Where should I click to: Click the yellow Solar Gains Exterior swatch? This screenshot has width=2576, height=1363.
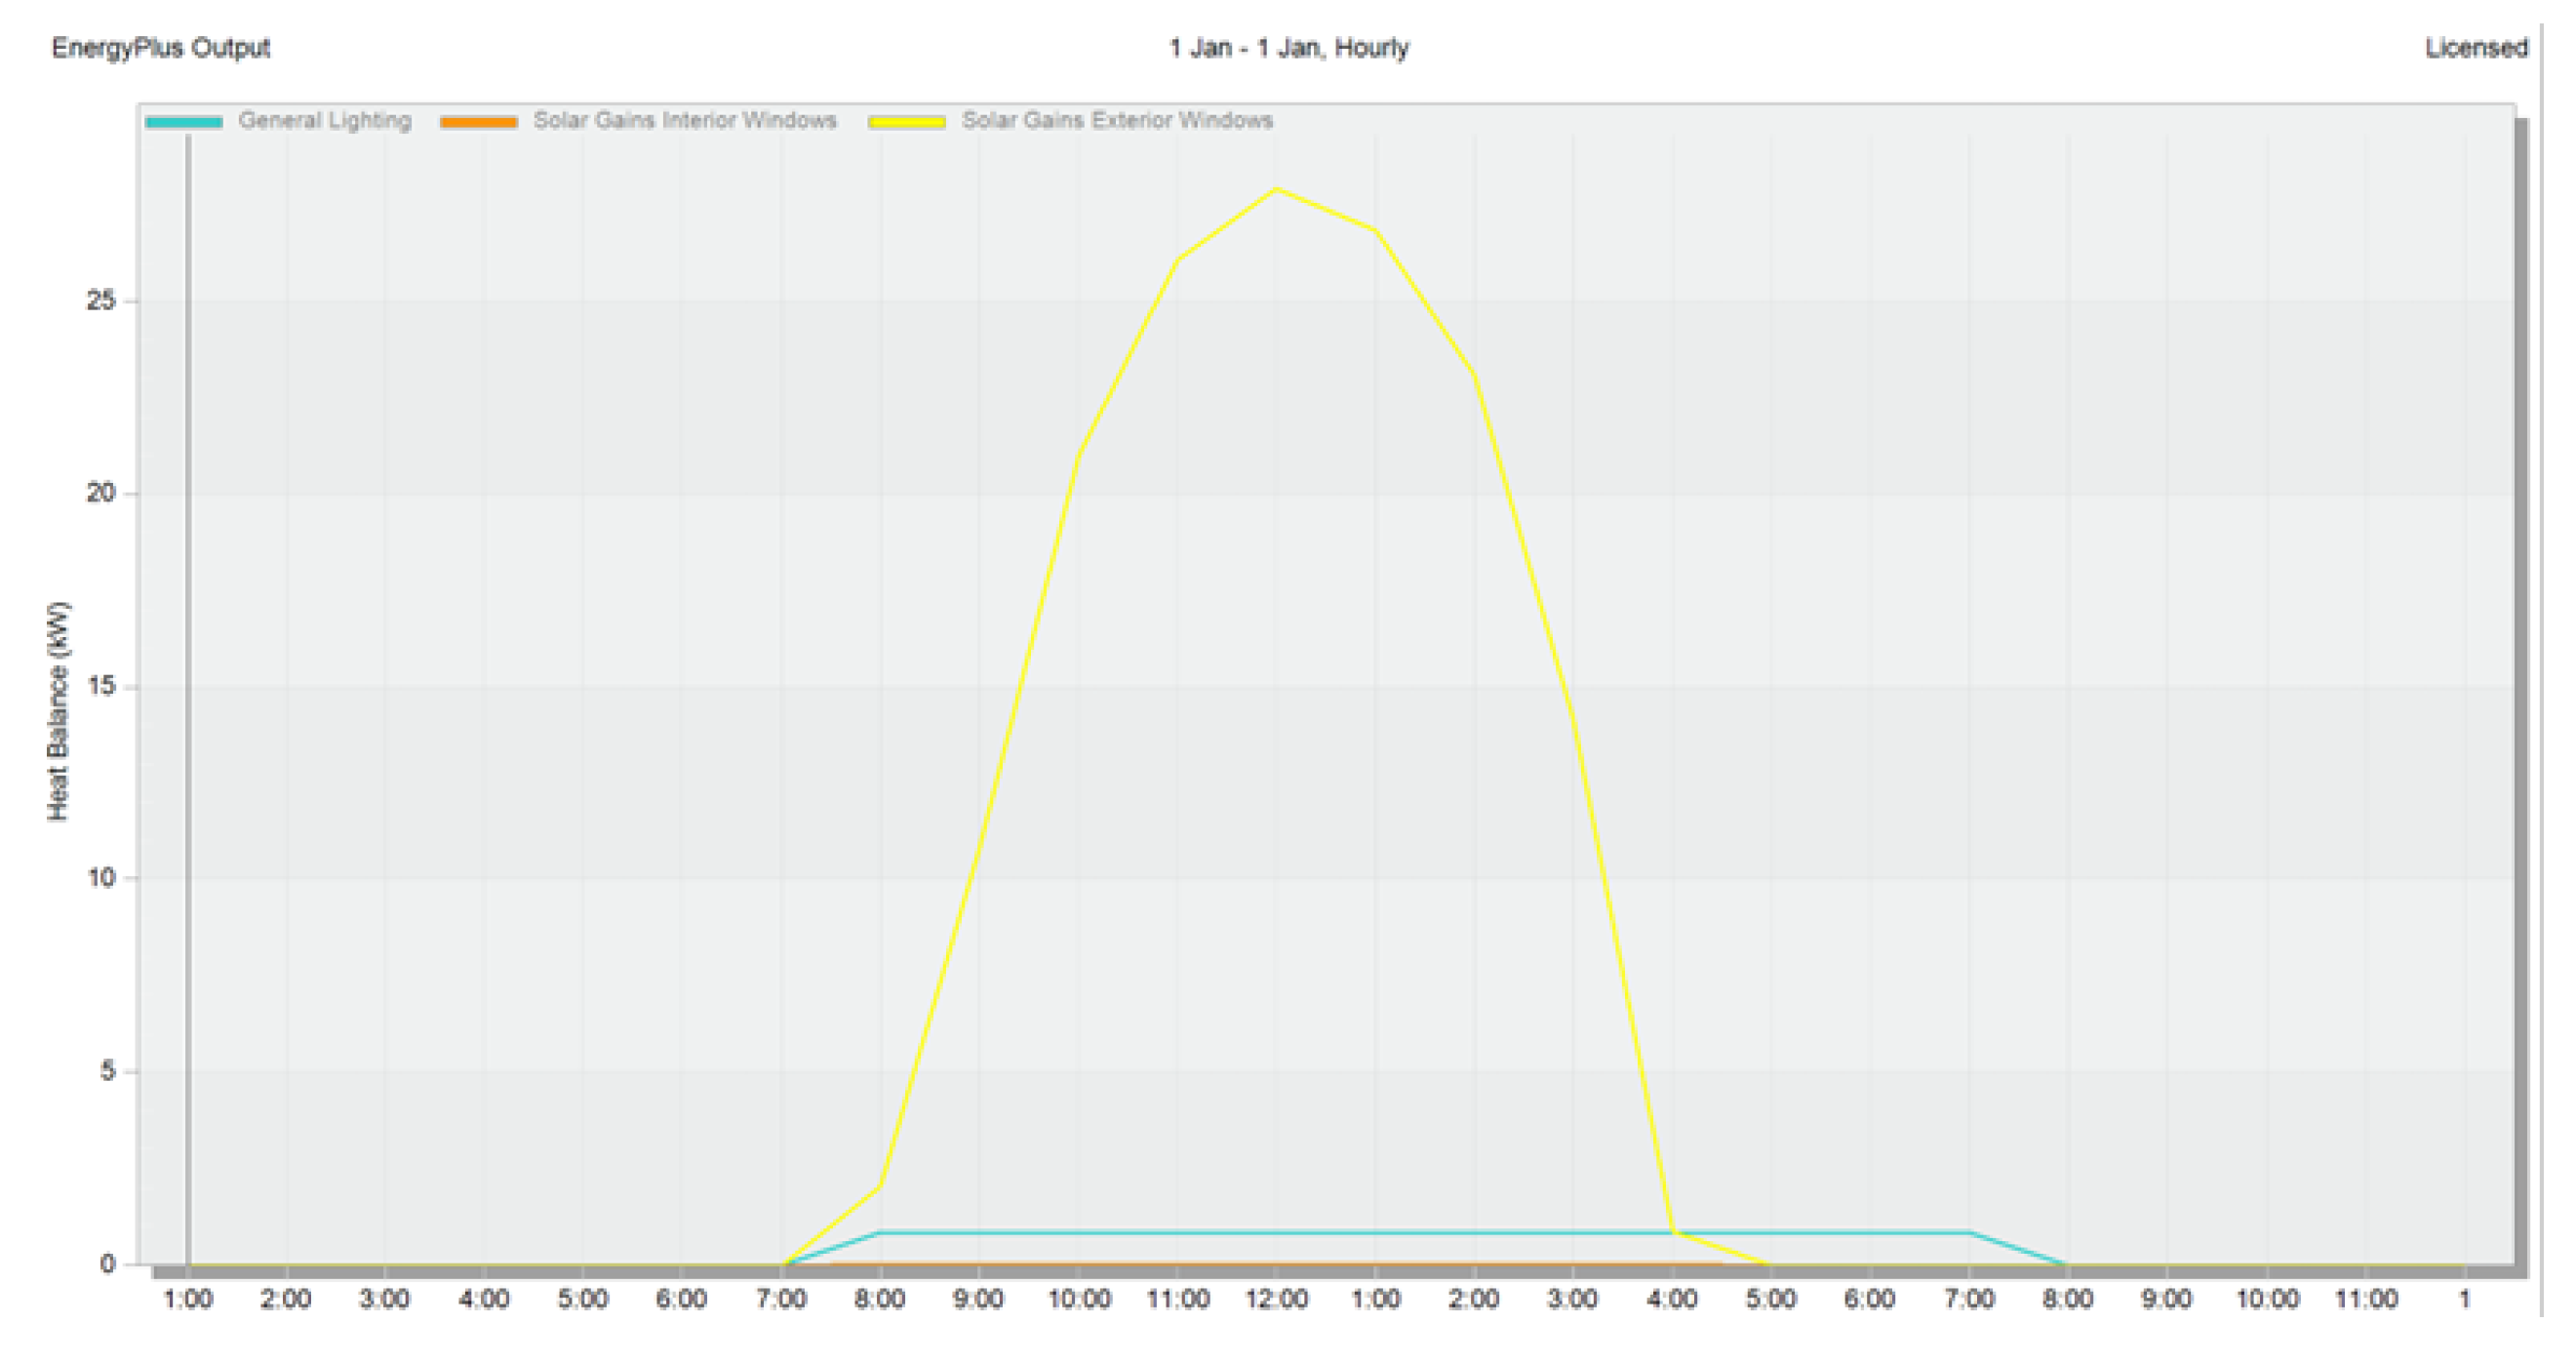(906, 122)
